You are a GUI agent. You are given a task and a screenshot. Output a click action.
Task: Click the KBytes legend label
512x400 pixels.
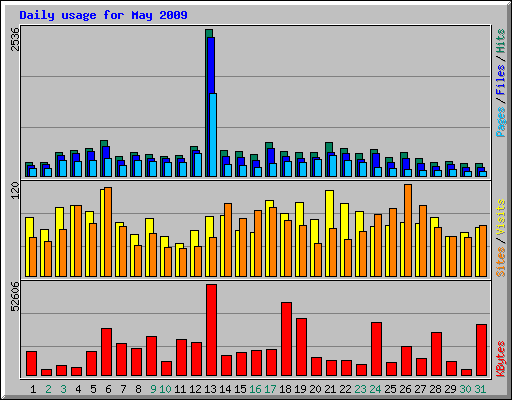click(x=501, y=359)
